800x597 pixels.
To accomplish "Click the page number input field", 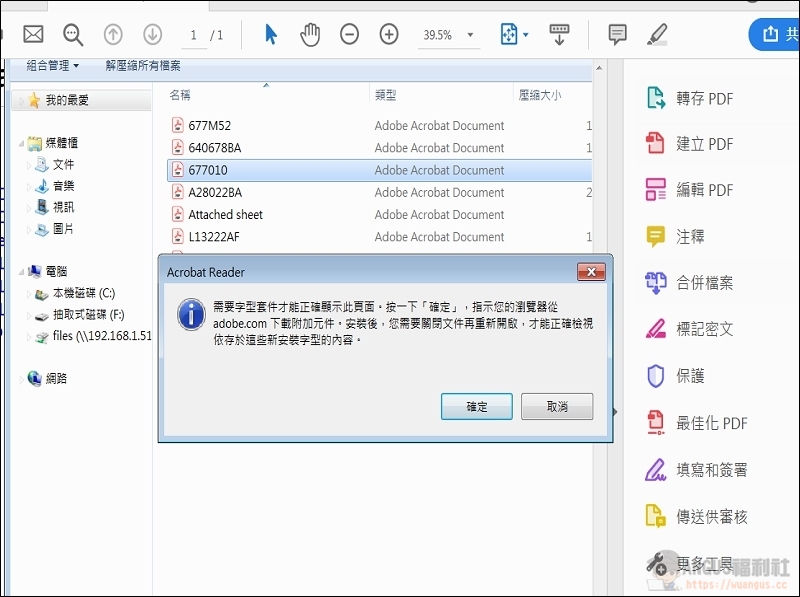I will pyautogui.click(x=194, y=35).
